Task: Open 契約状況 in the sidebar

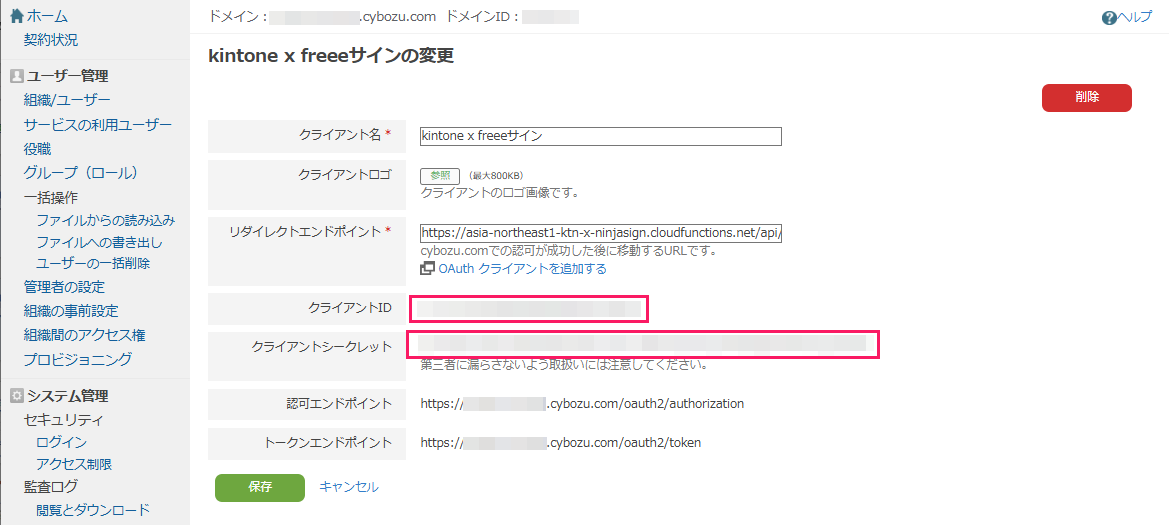Action: (51, 40)
